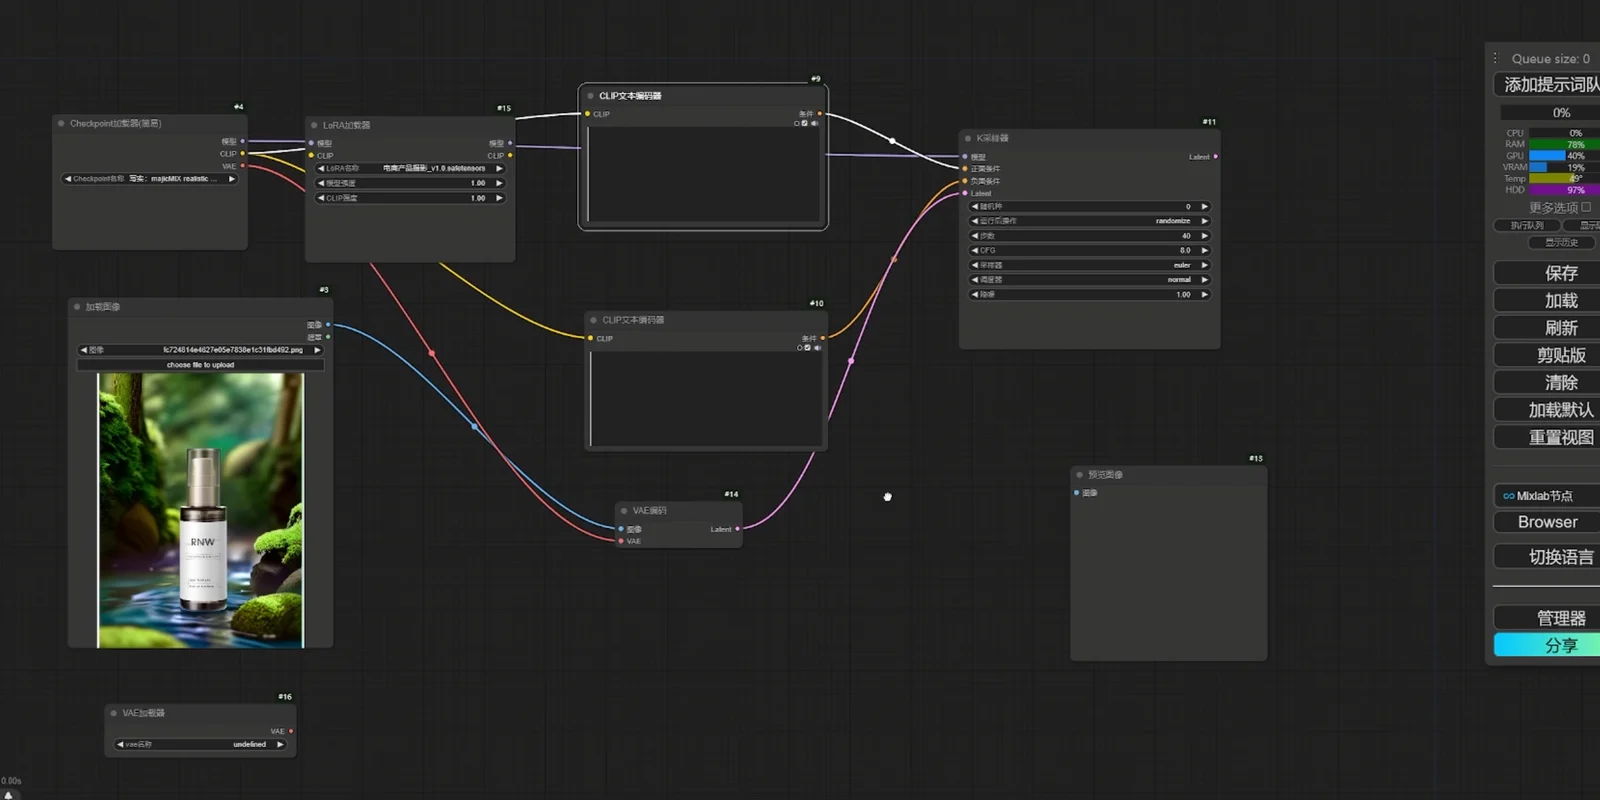Click the VAE output socket on Checkpoint加载器
This screenshot has width=1600, height=800.
coord(243,166)
